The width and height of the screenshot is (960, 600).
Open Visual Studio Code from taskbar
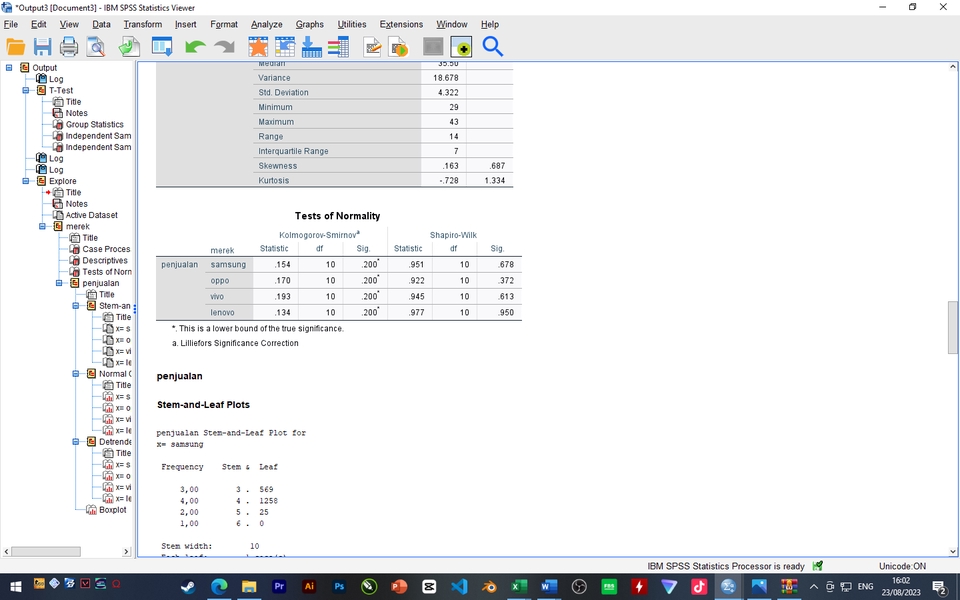(459, 587)
